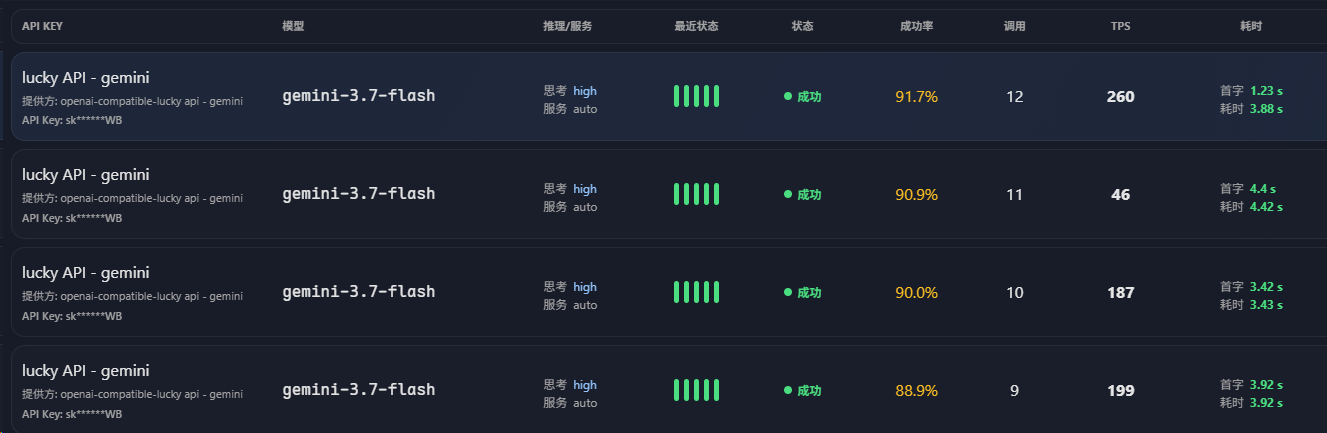
Task: Click the green 成功 status in the 199 TPS row
Action: click(x=802, y=391)
